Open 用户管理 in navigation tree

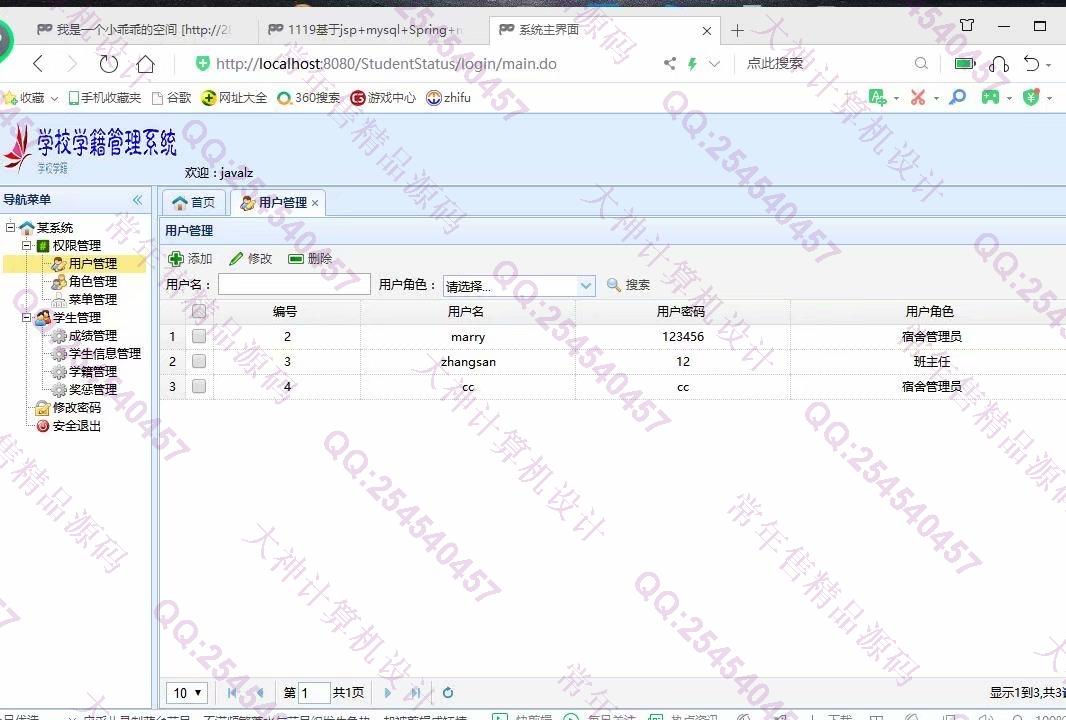click(x=93, y=264)
